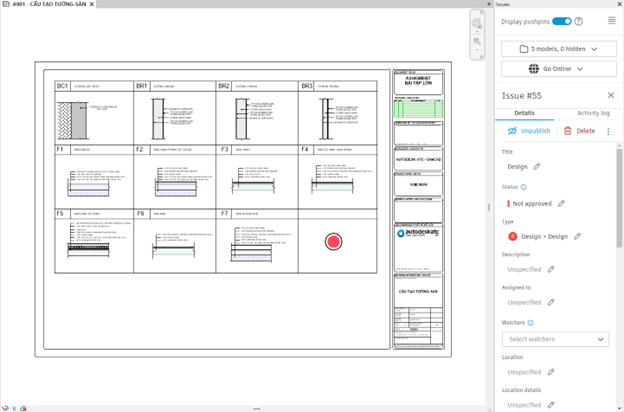
Task: Click the blue pin status bar icon
Action: click(14, 408)
